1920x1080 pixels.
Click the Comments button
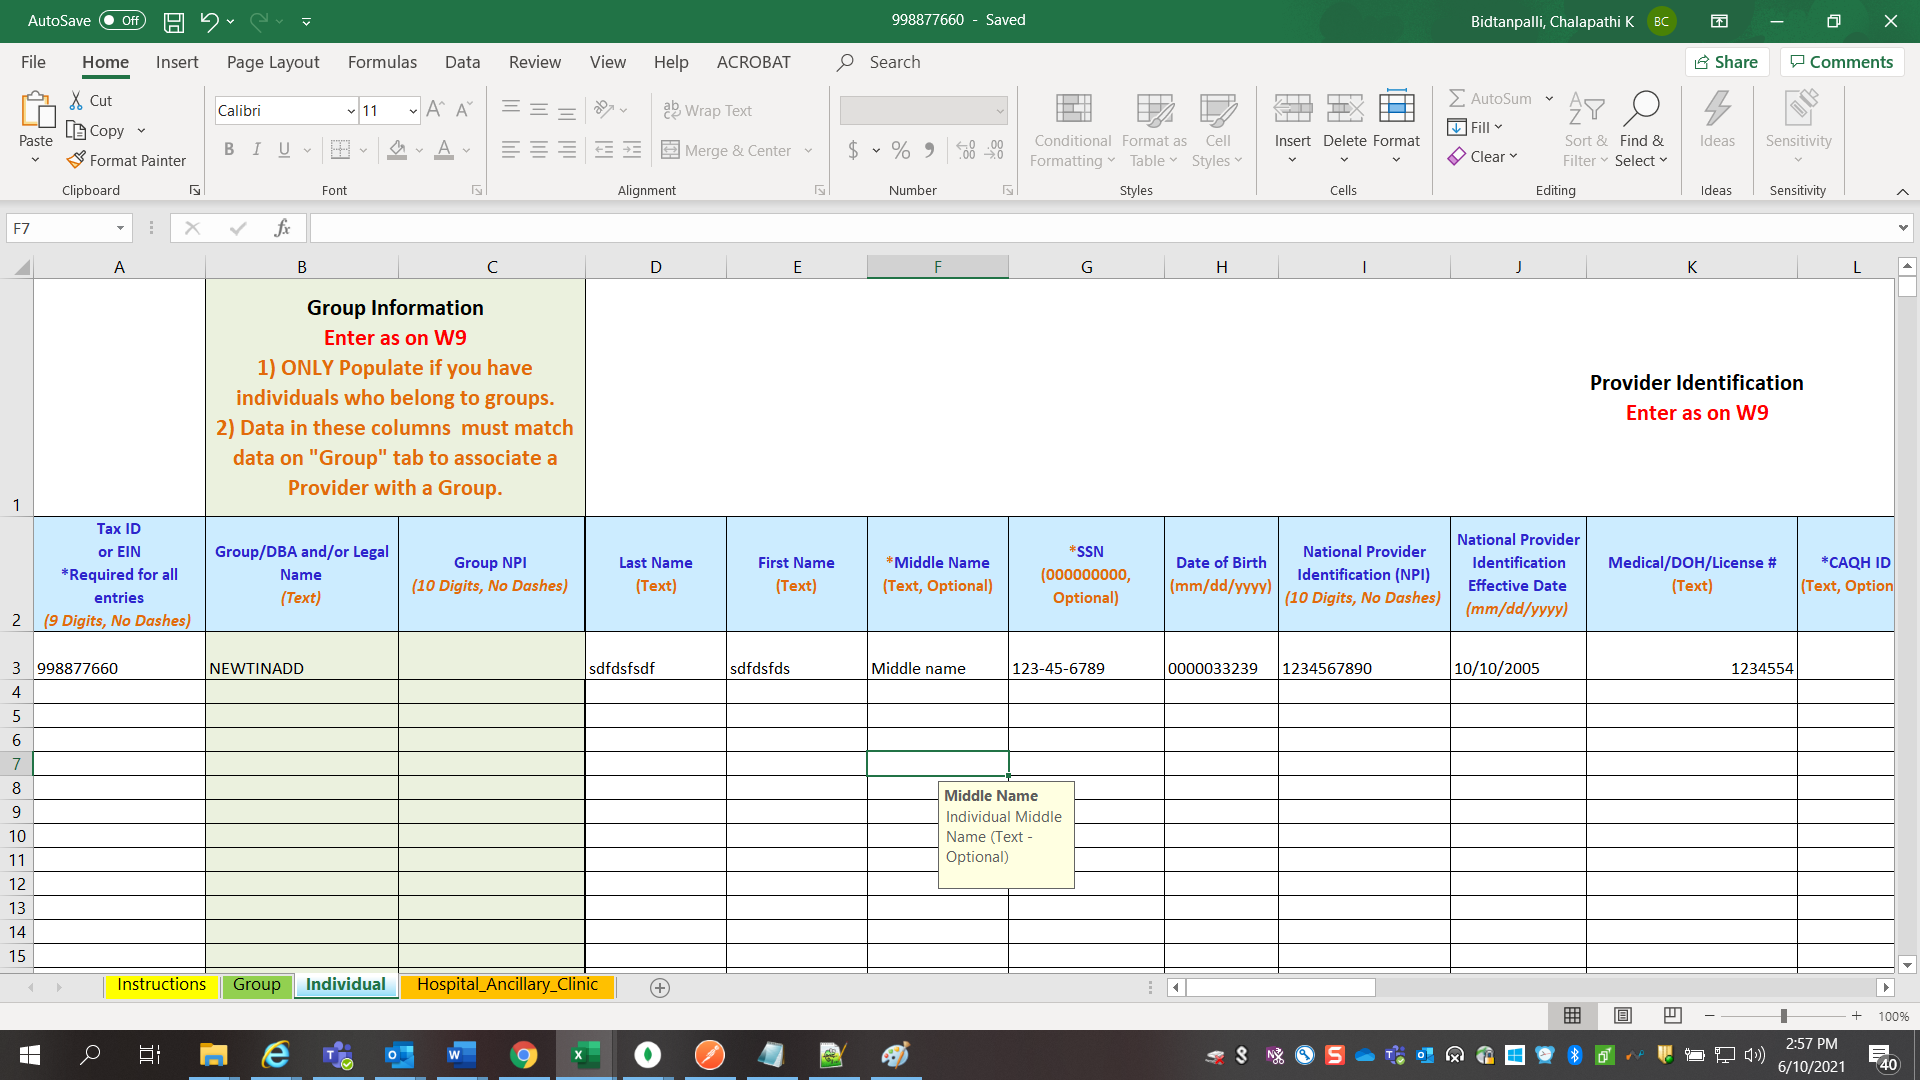[1841, 62]
